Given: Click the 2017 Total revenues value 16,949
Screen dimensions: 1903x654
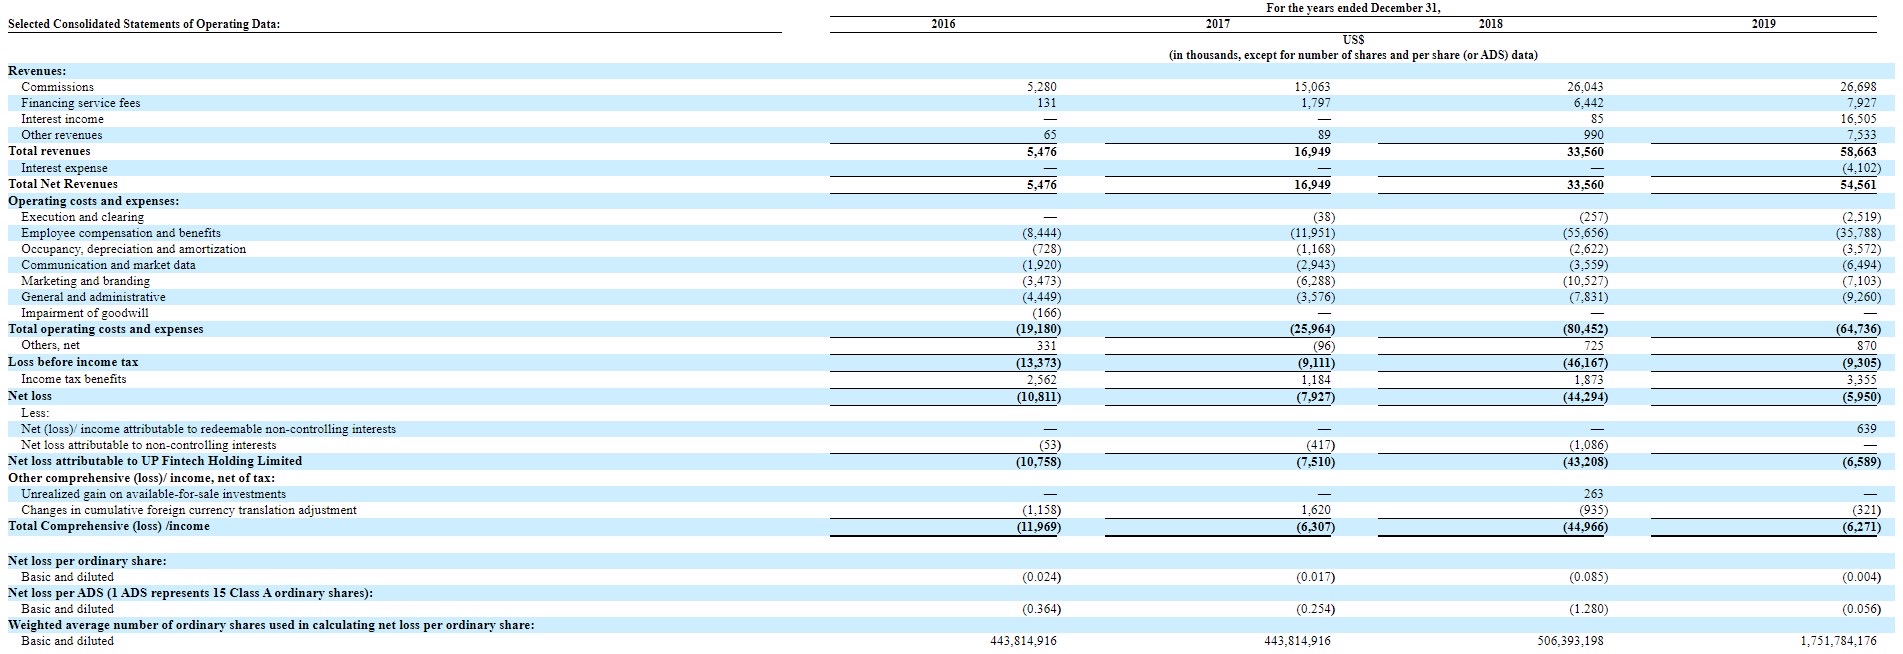Looking at the screenshot, I should click(1312, 152).
